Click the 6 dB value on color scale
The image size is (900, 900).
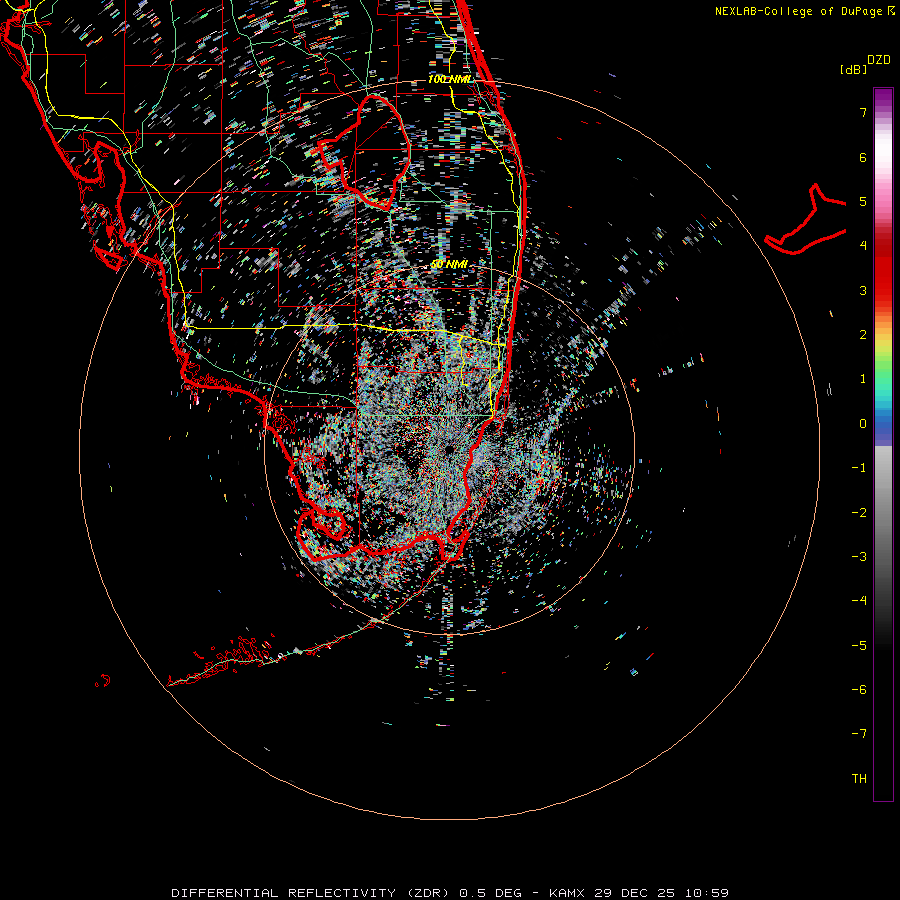point(863,157)
